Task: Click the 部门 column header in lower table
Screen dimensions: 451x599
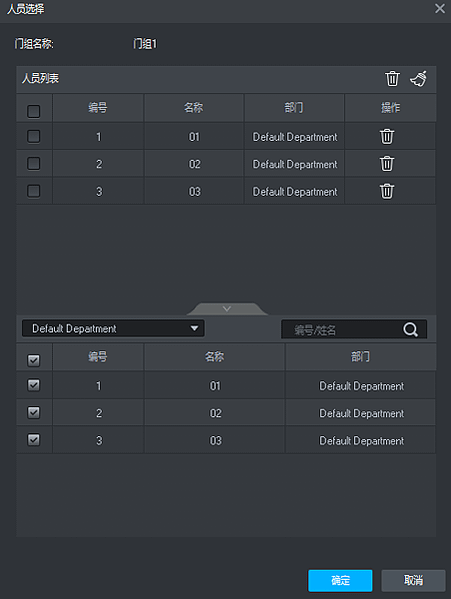Action: coord(360,357)
